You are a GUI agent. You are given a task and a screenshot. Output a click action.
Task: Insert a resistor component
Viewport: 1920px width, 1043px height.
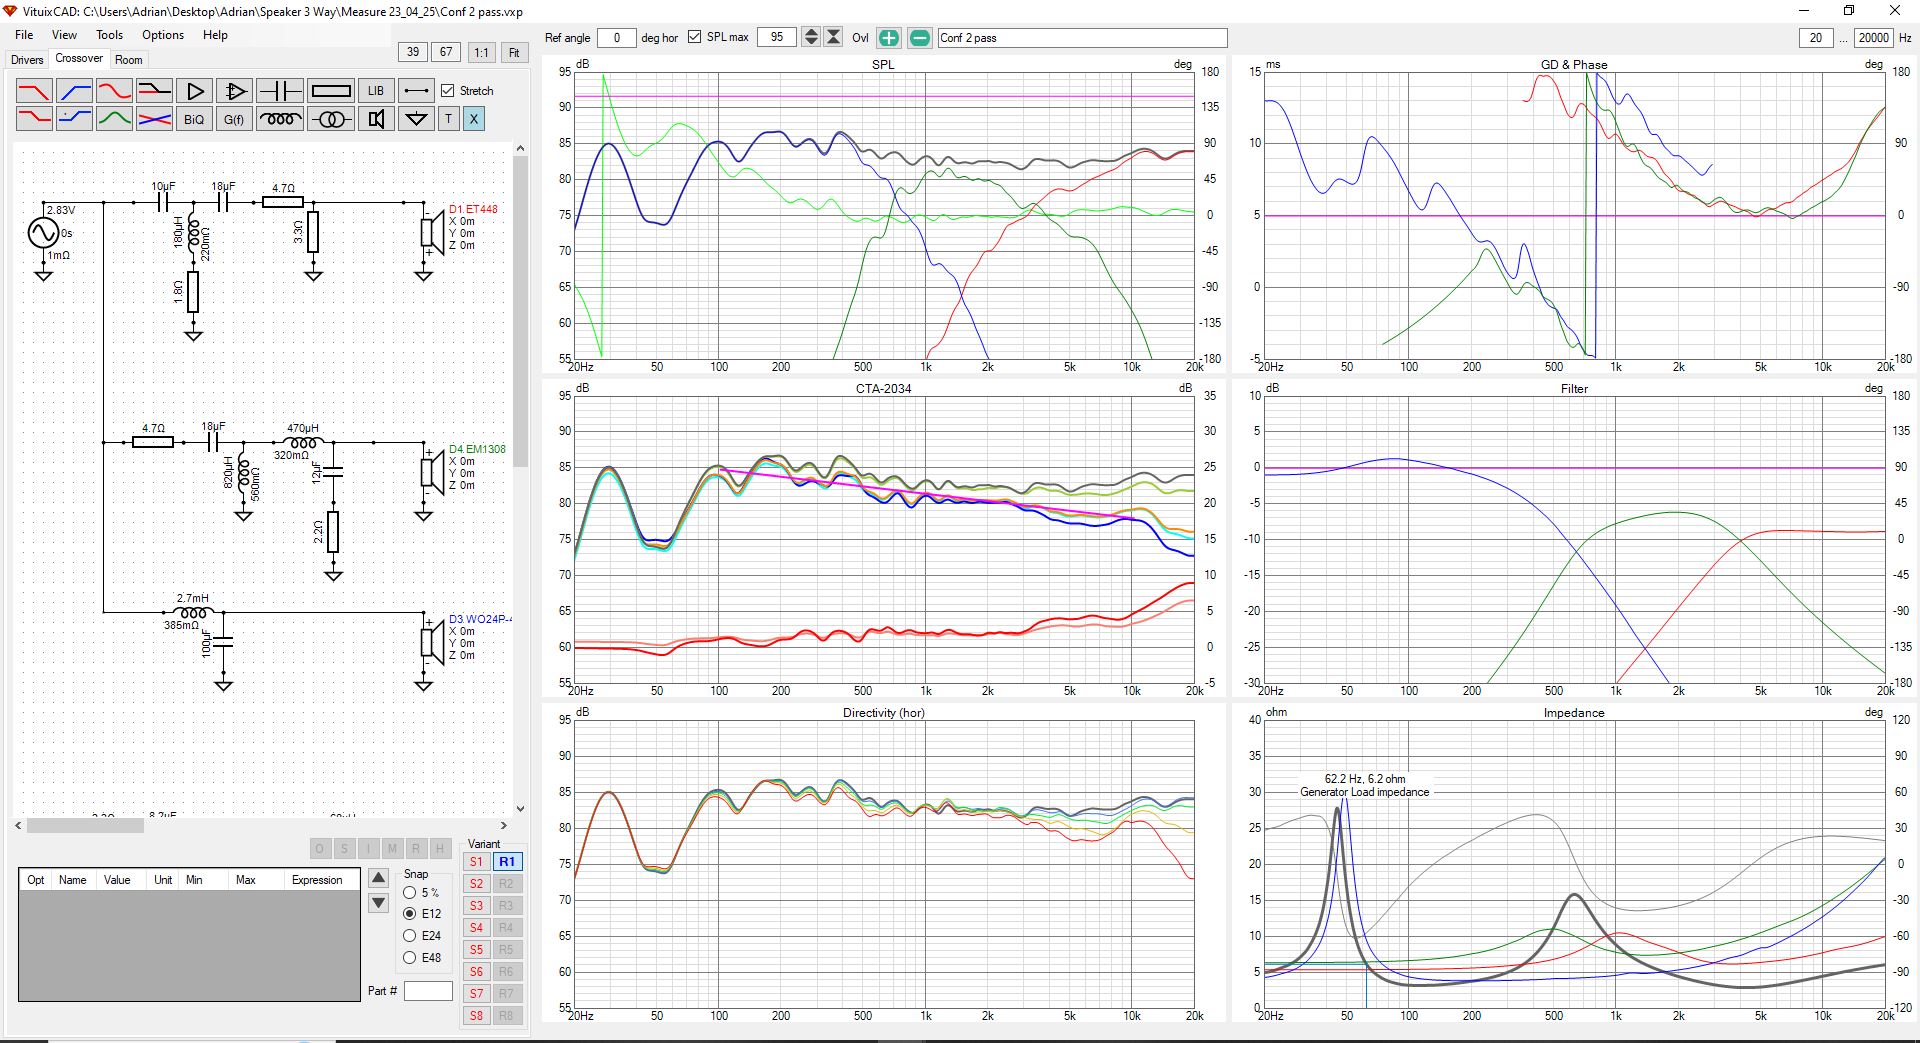[x=331, y=91]
